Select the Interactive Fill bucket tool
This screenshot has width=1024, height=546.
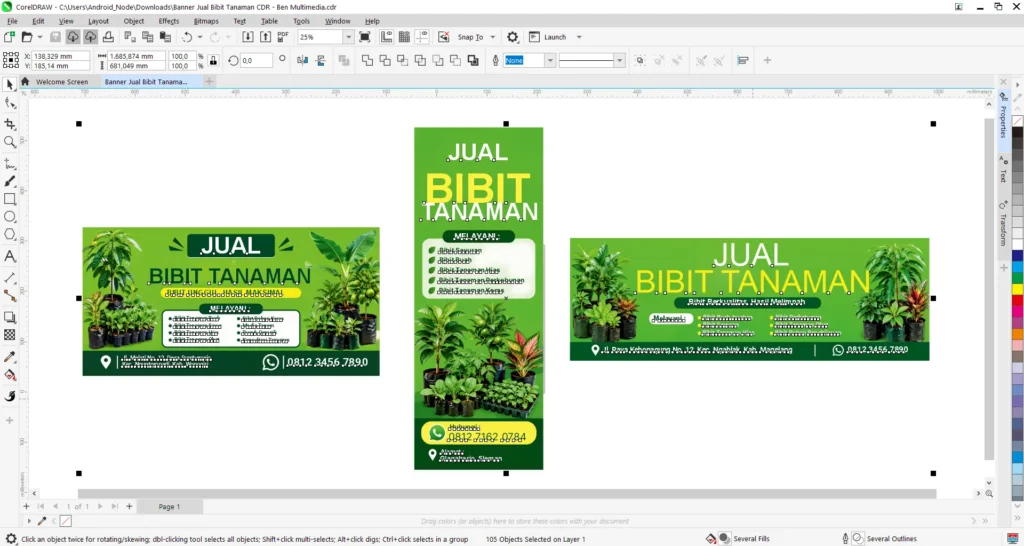pos(10,375)
